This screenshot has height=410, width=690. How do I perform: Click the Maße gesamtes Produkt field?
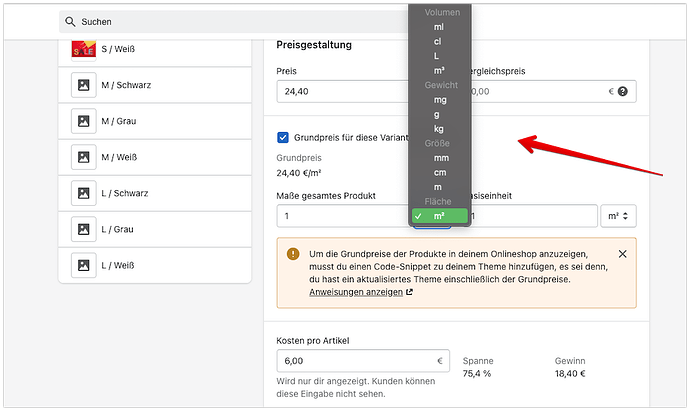pos(345,216)
